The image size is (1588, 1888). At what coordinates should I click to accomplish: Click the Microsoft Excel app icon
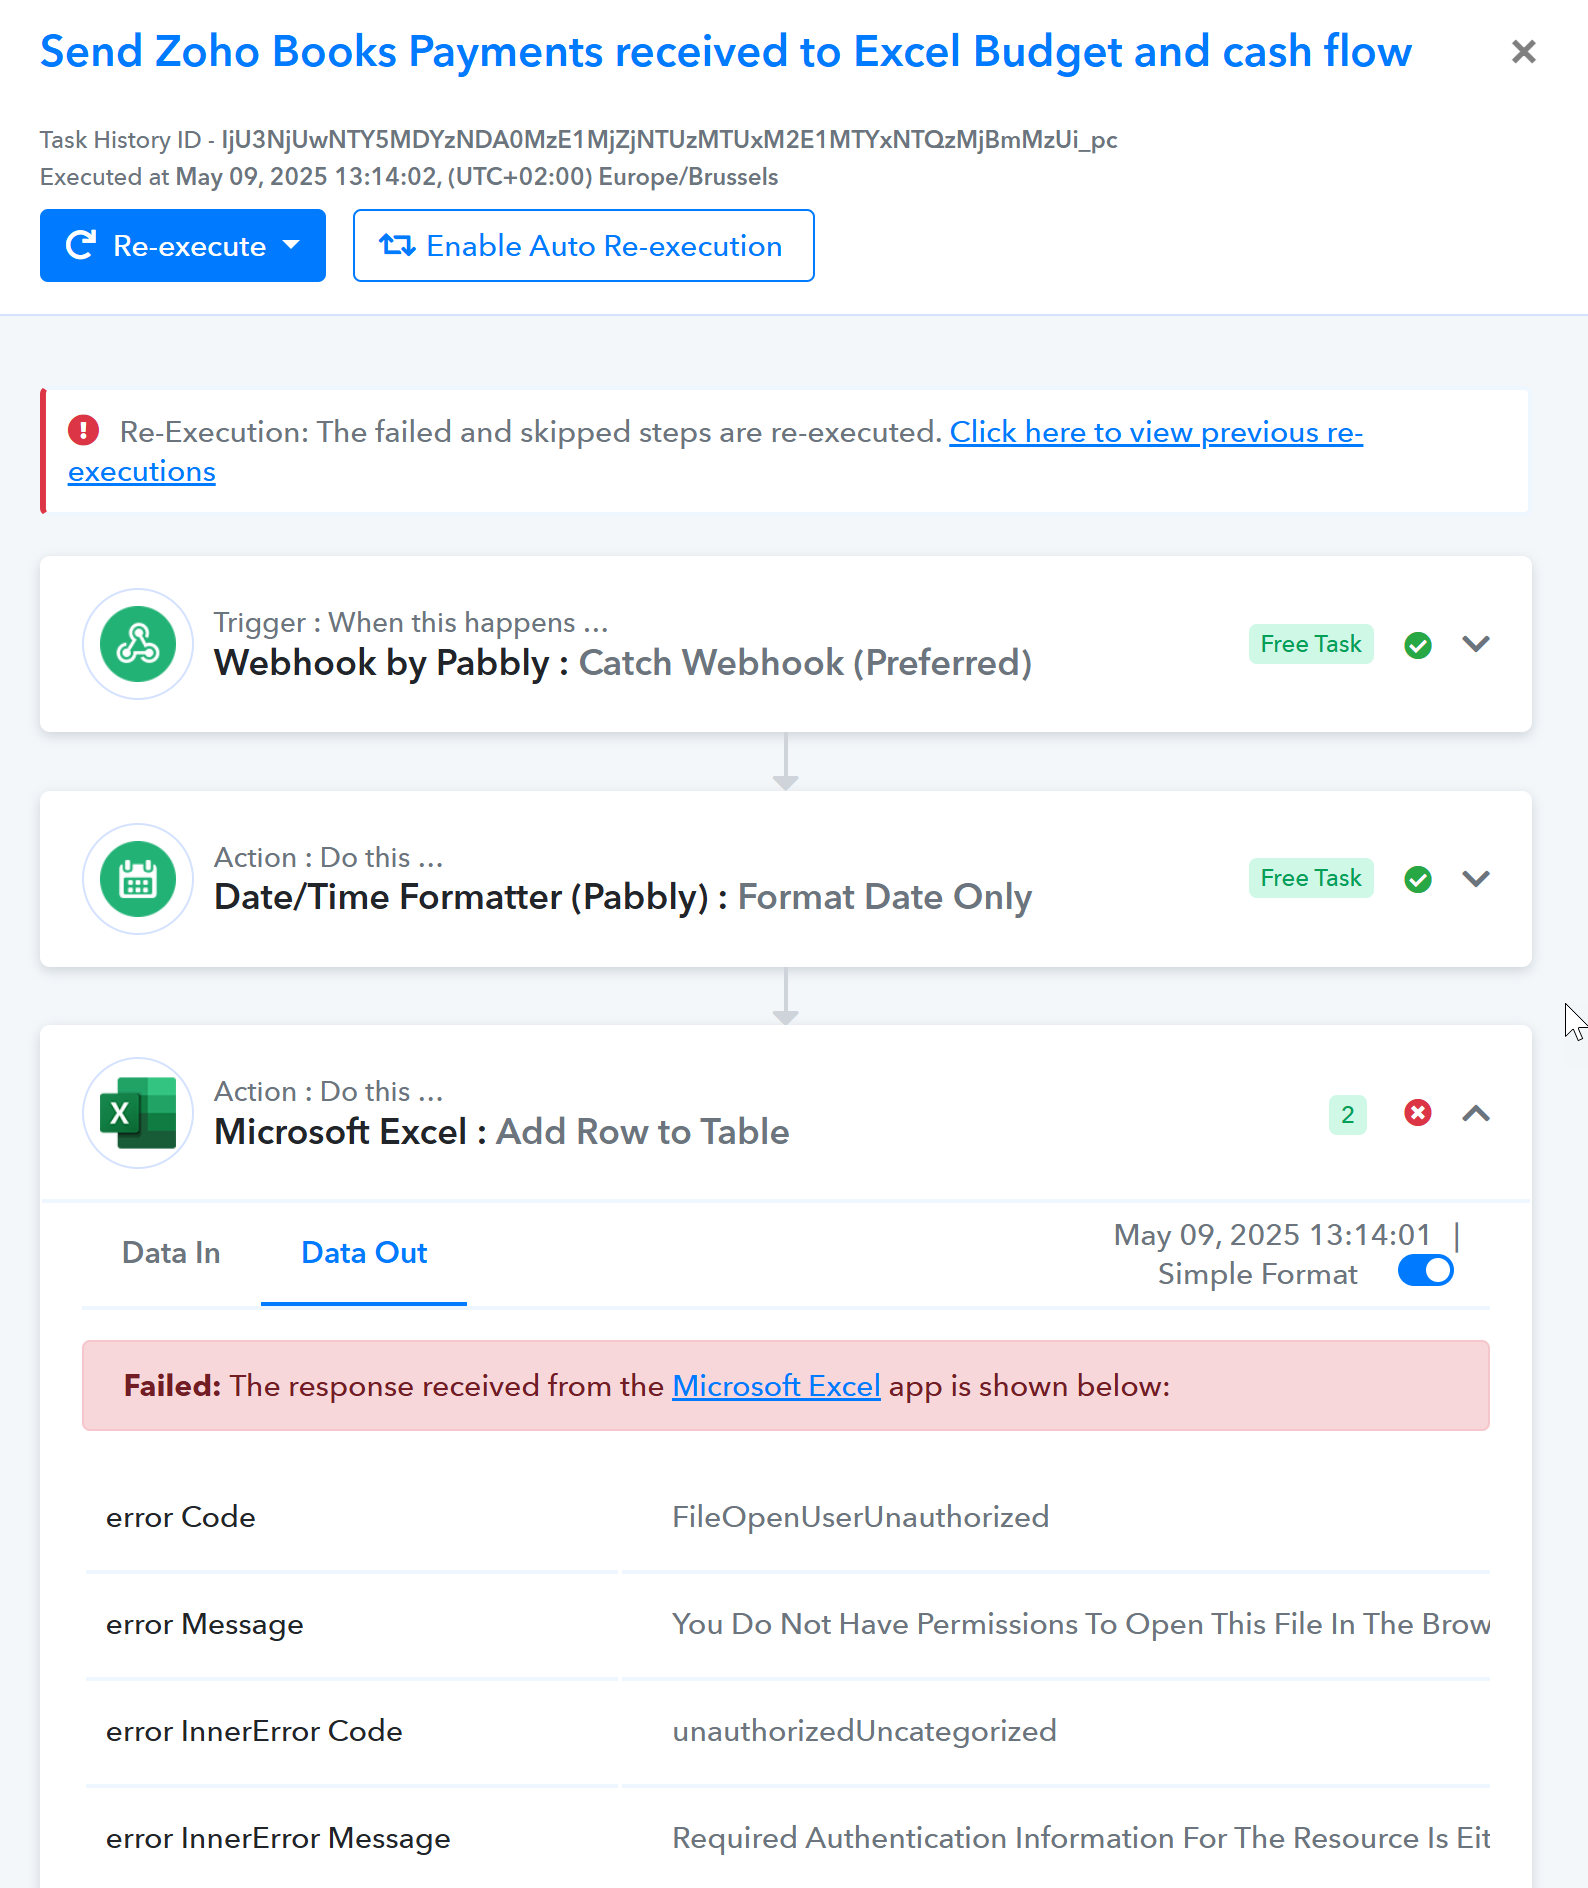click(138, 1113)
